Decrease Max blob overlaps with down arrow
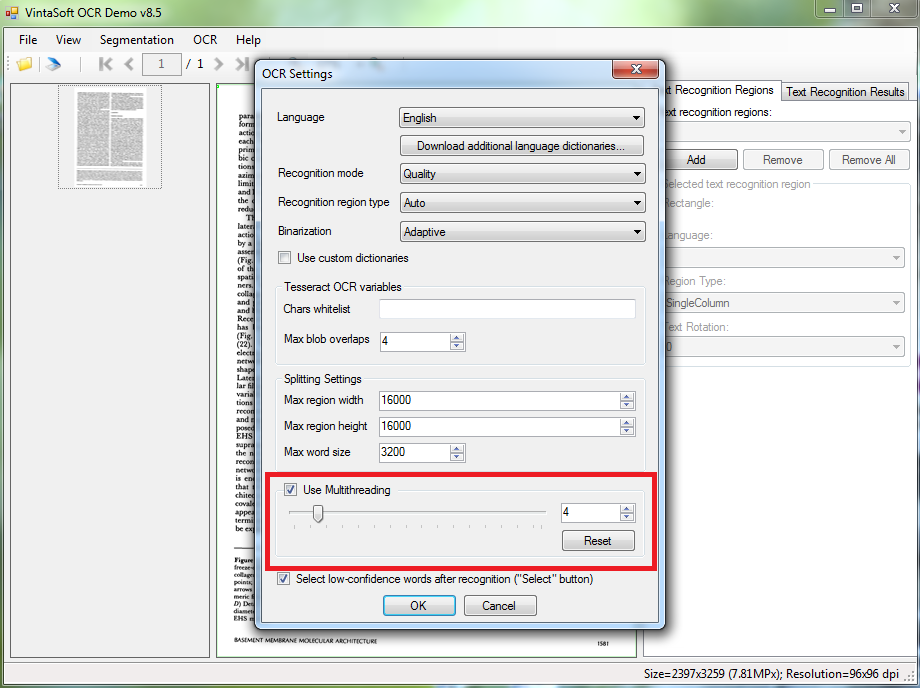920x688 pixels. coord(457,346)
